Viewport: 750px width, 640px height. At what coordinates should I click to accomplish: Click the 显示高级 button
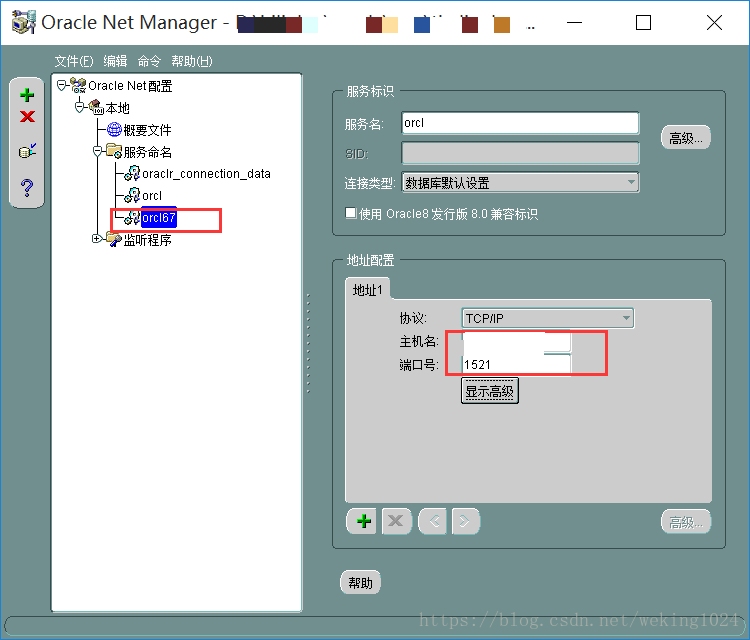click(489, 391)
